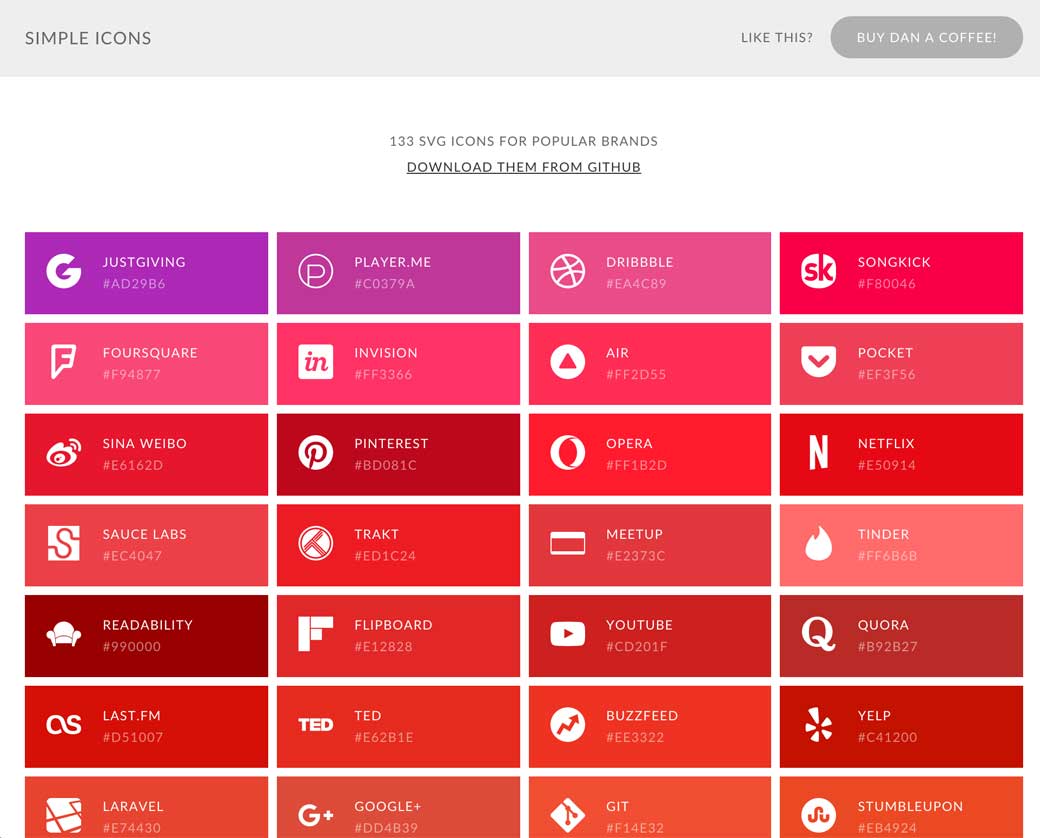Screen dimensions: 1040x838
Task: Click the Last.fm logo icon
Action: click(63, 725)
